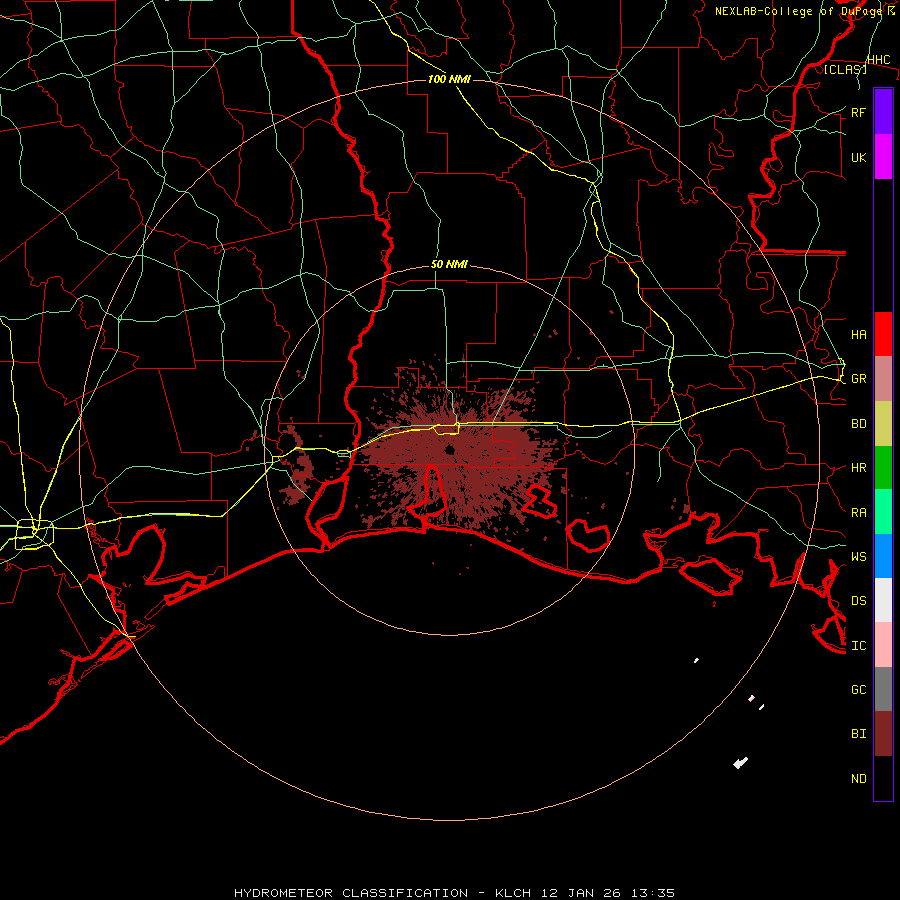Click the [CLAS] label under HHC

point(845,69)
